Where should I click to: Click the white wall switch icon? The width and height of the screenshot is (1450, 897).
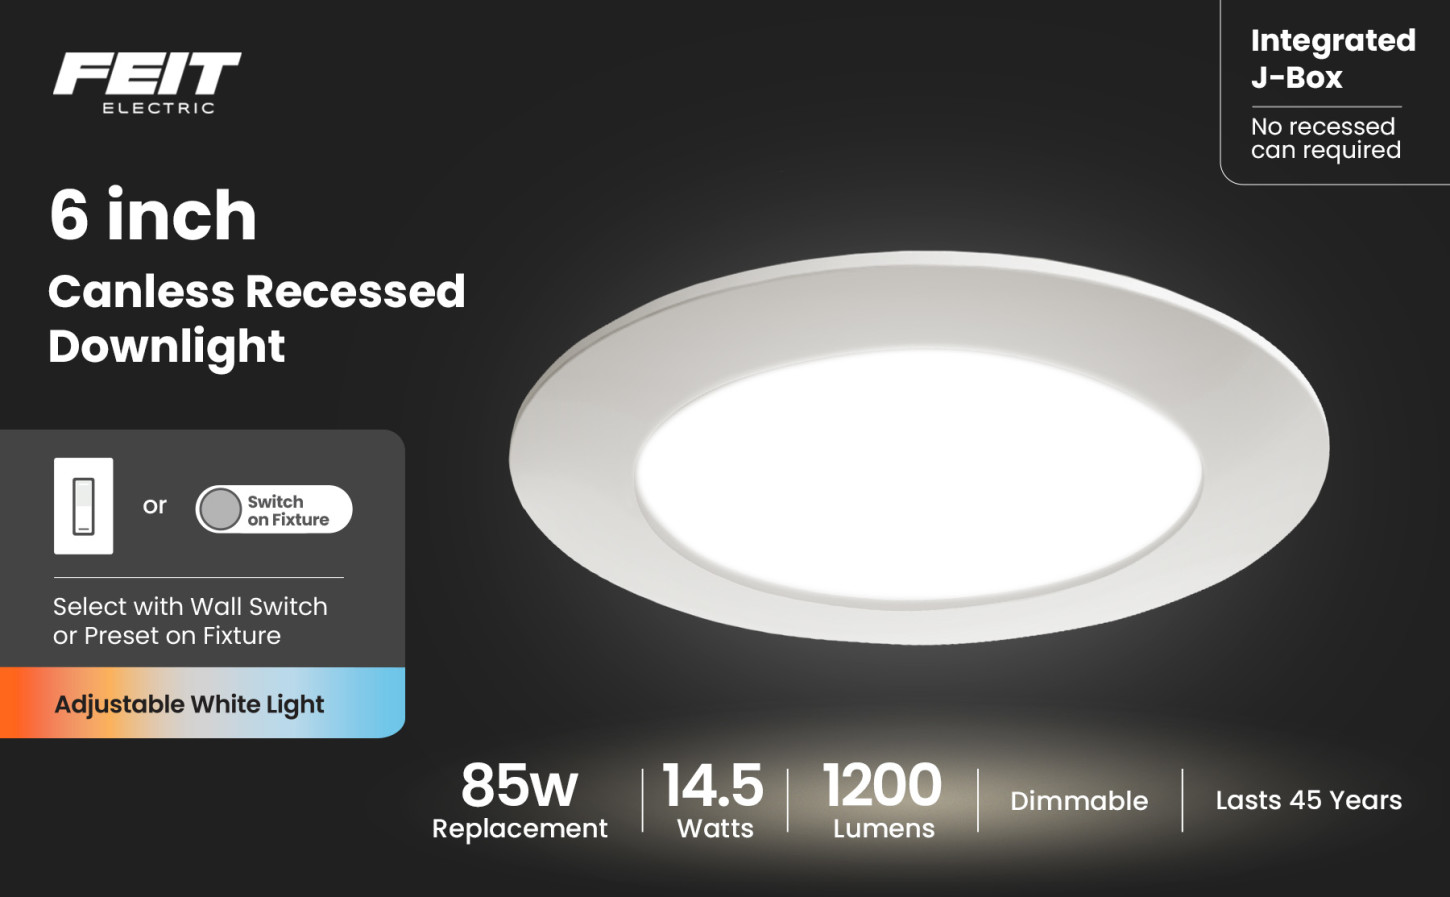[83, 506]
